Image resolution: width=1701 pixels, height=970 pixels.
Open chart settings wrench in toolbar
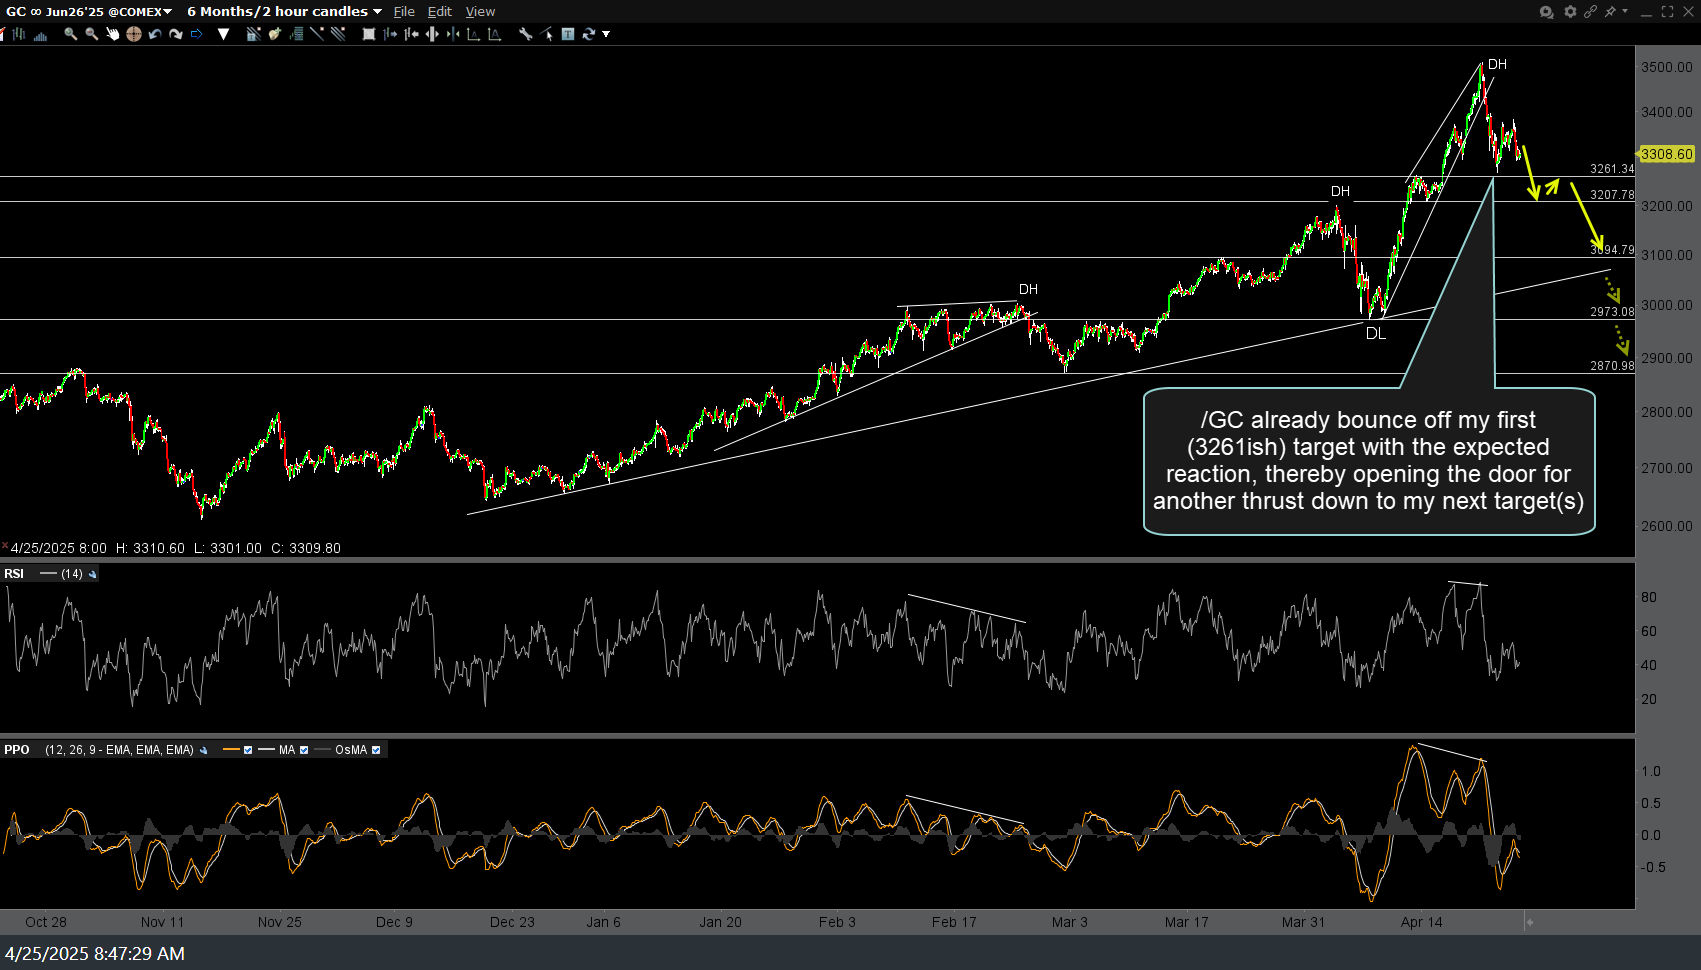point(525,34)
